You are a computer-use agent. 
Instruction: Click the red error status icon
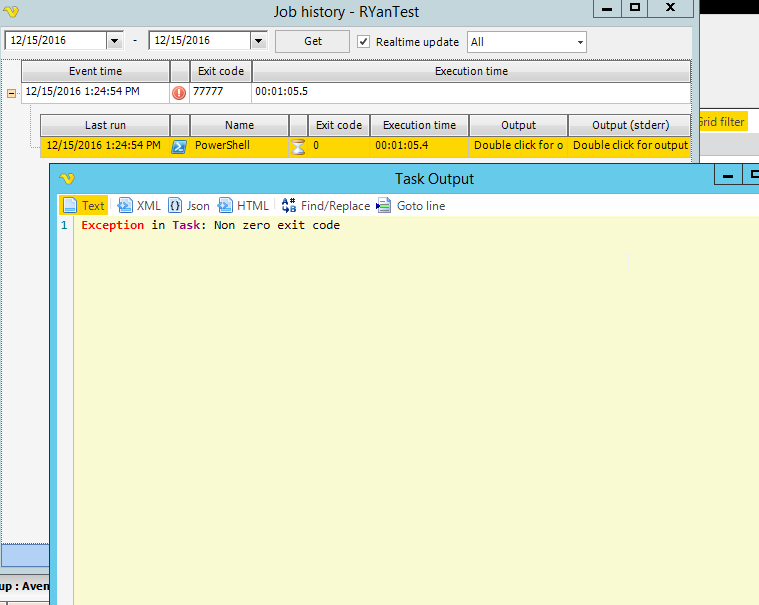tap(179, 92)
